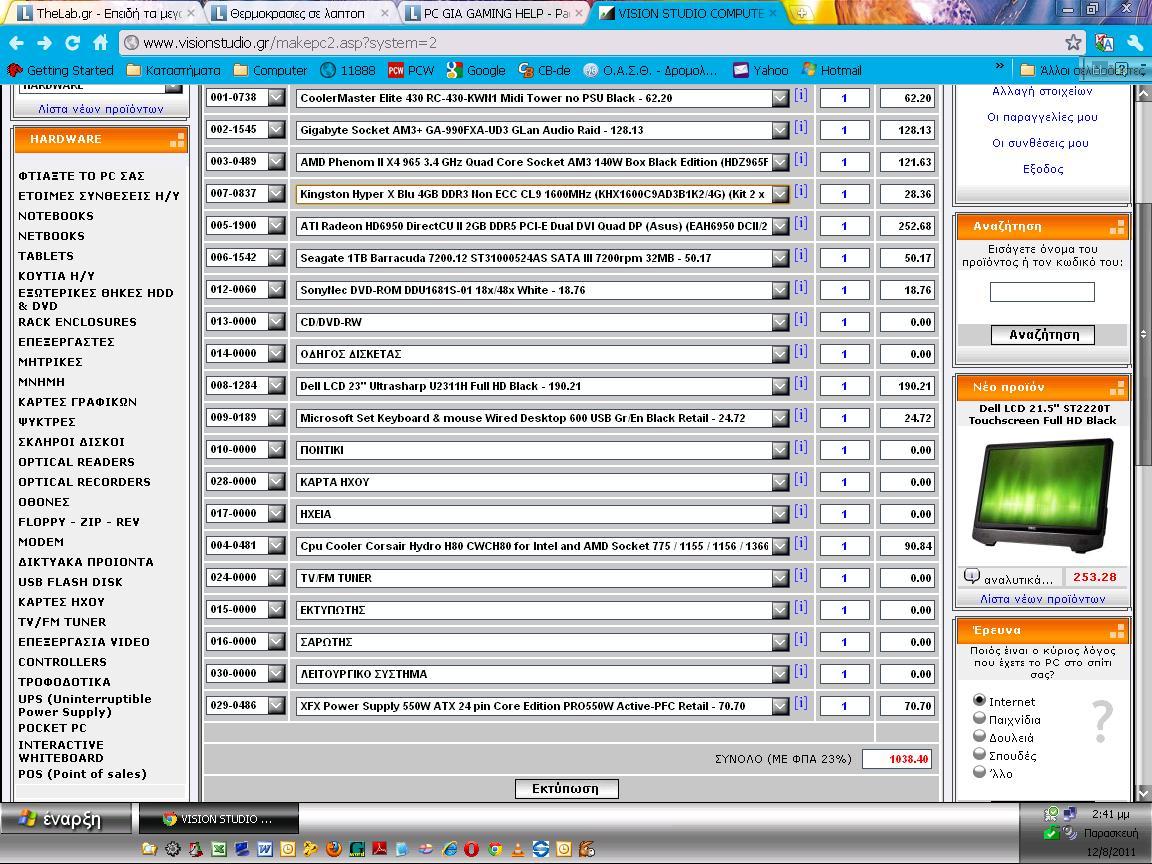Image resolution: width=1152 pixels, height=864 pixels.
Task: Open code dropdown showing 006-1542
Action: [276, 257]
